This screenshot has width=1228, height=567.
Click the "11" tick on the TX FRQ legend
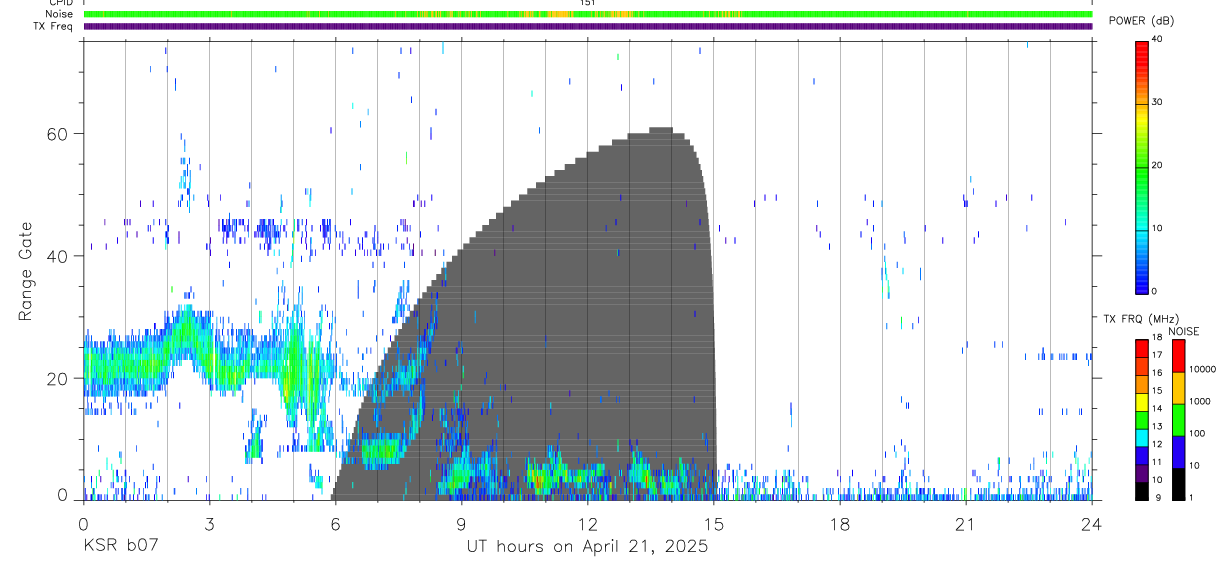tap(1157, 461)
